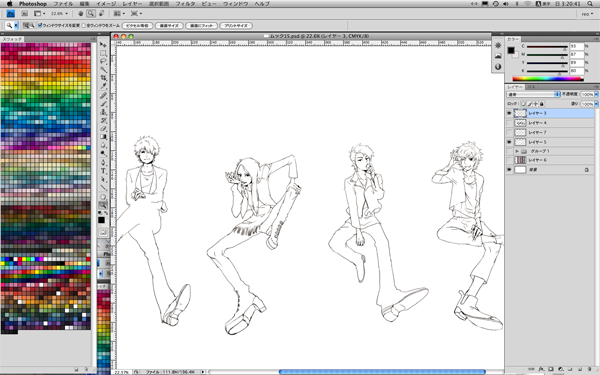
Task: Select the Healing Brush tool
Action: point(103,95)
